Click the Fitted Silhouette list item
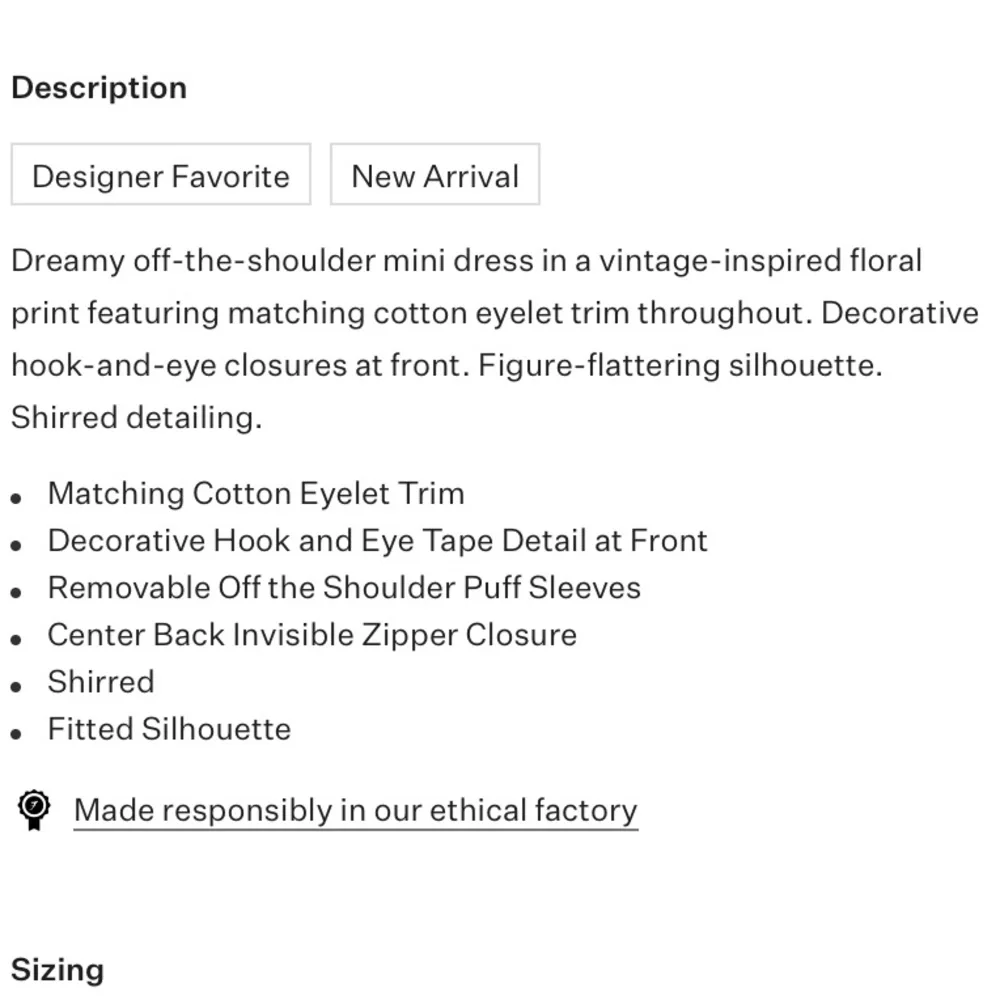 (x=169, y=729)
